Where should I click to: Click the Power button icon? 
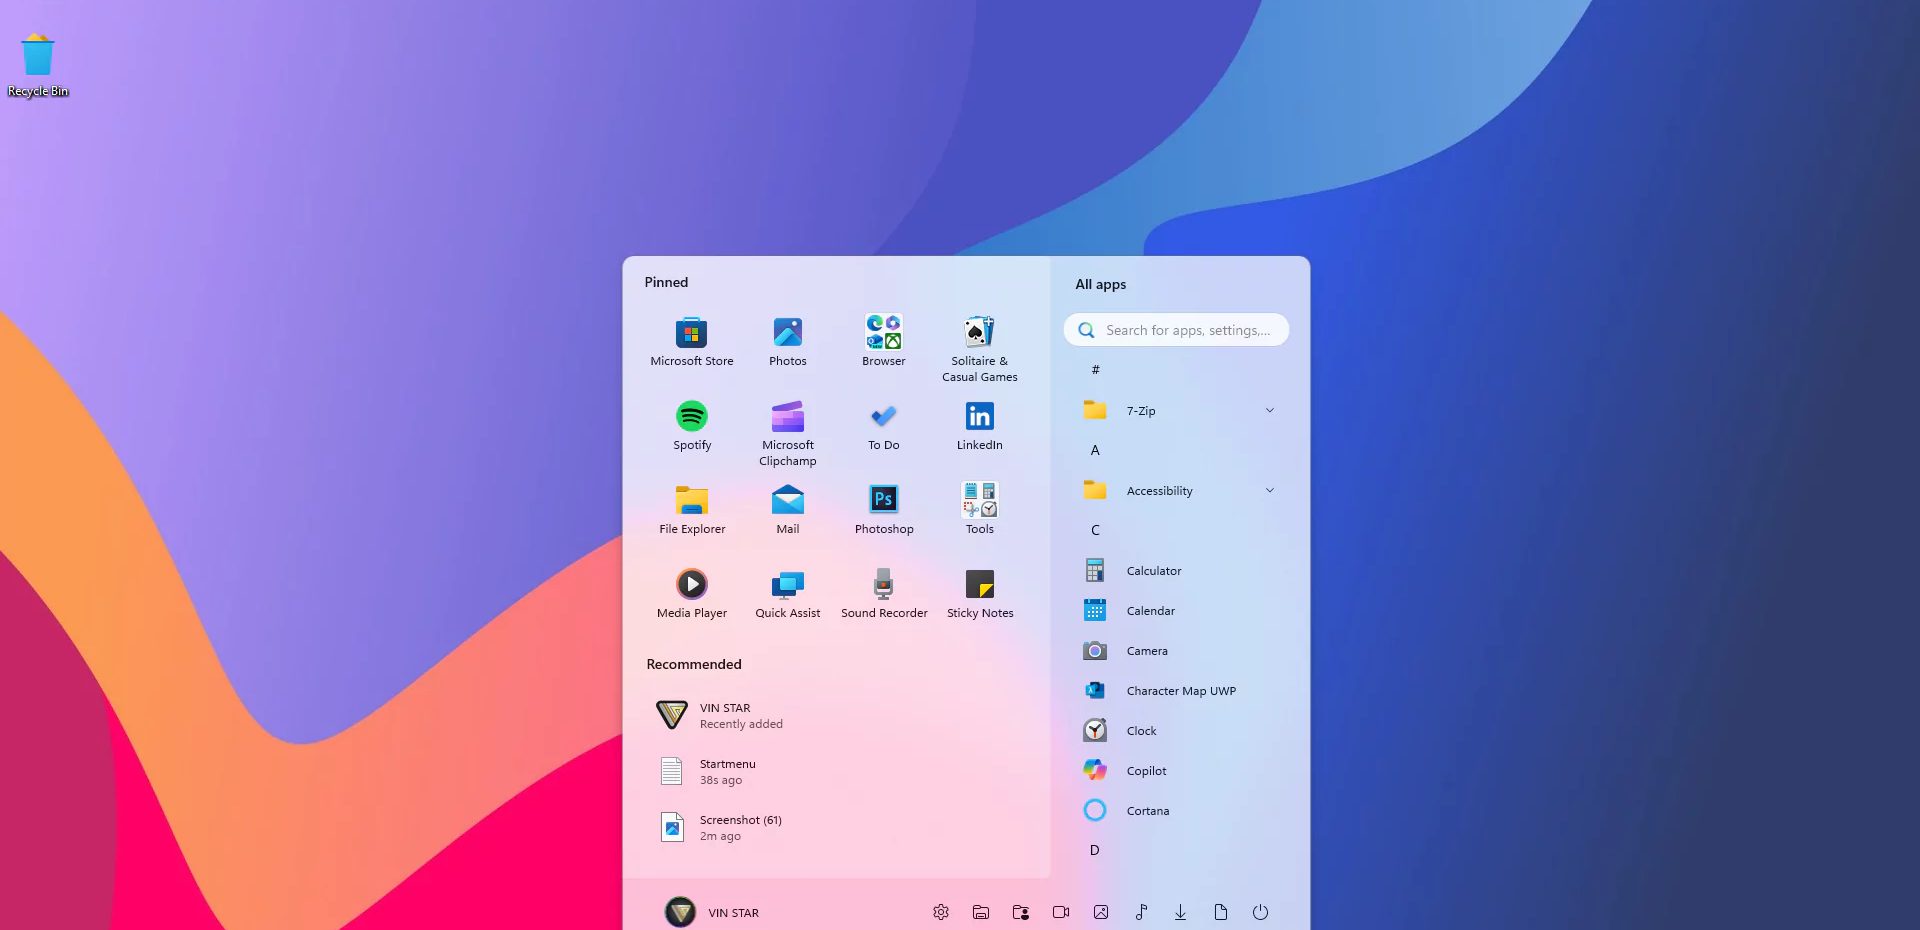click(x=1260, y=912)
